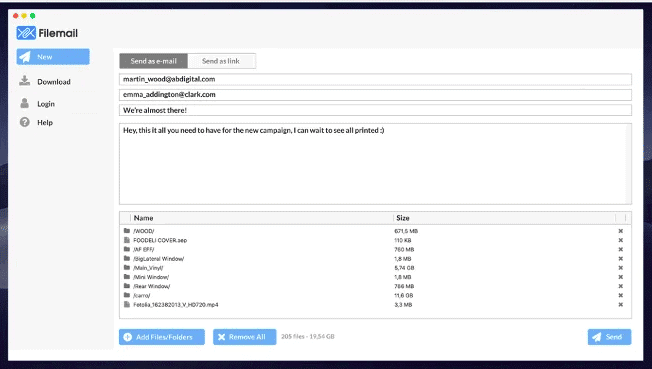Screen dimensions: 652x369
Task: Sort file list by Size column
Action: point(403,218)
